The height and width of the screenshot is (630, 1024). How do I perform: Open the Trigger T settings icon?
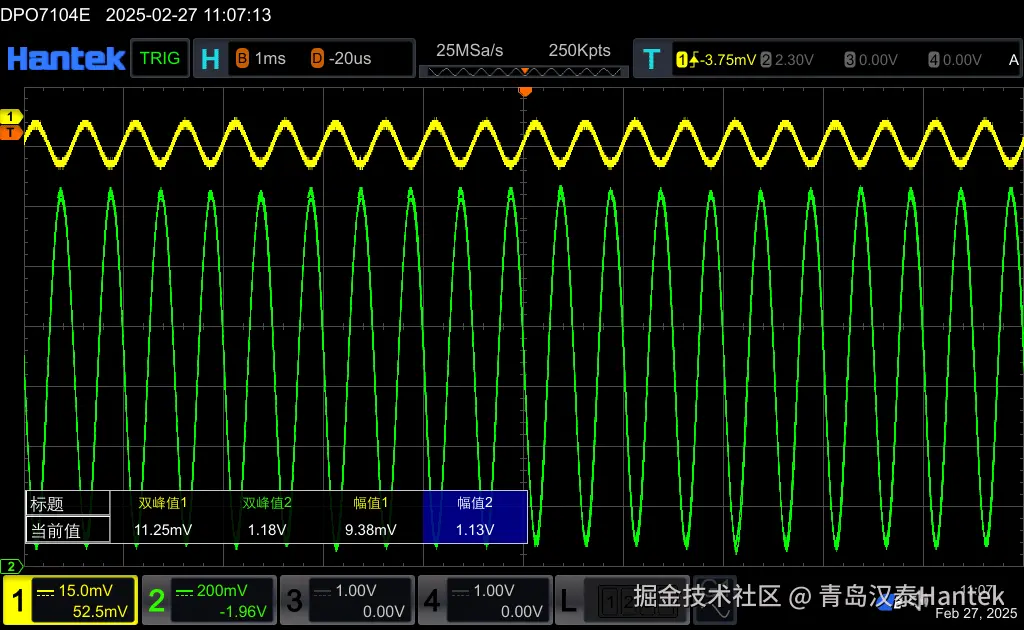click(x=652, y=59)
